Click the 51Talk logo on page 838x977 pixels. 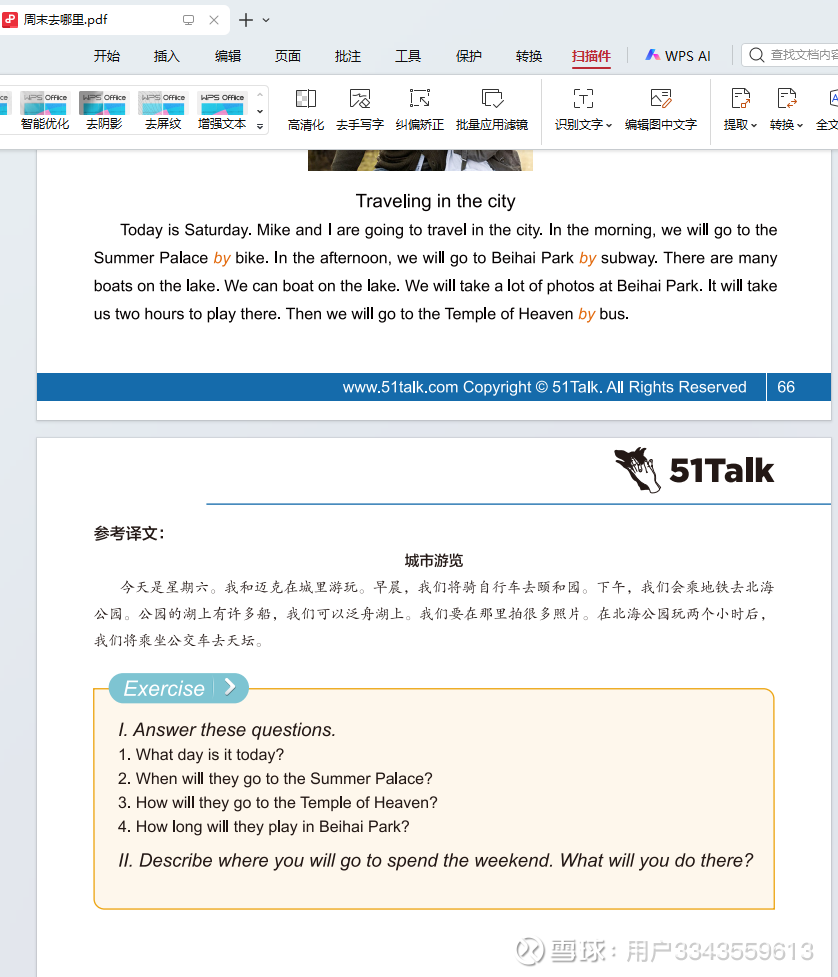coord(694,470)
